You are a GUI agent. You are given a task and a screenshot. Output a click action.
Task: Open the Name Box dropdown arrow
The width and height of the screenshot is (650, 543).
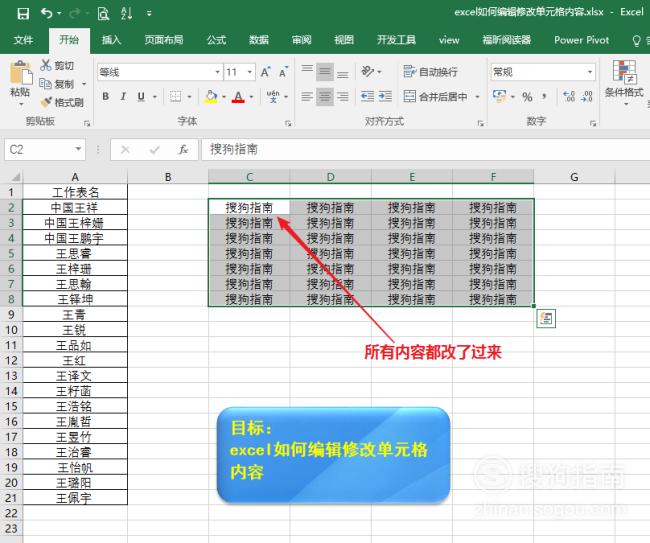coord(78,149)
